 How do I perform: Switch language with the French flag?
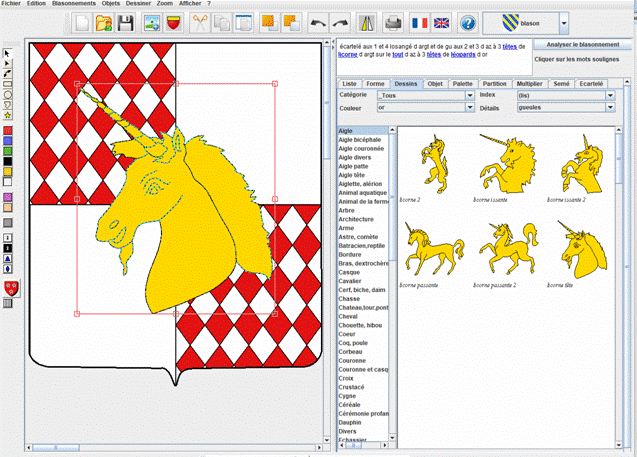(x=418, y=22)
